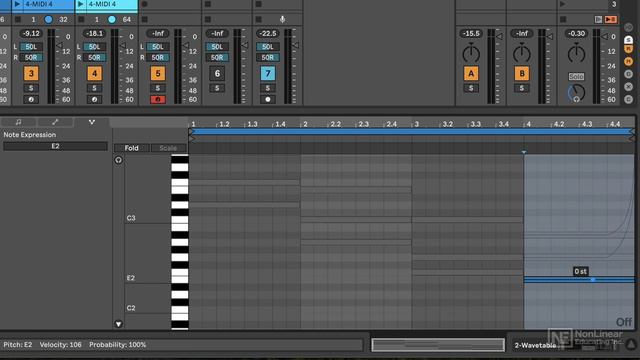
Task: Click empty clip slot stop square on track 7
Action: [258, 4]
